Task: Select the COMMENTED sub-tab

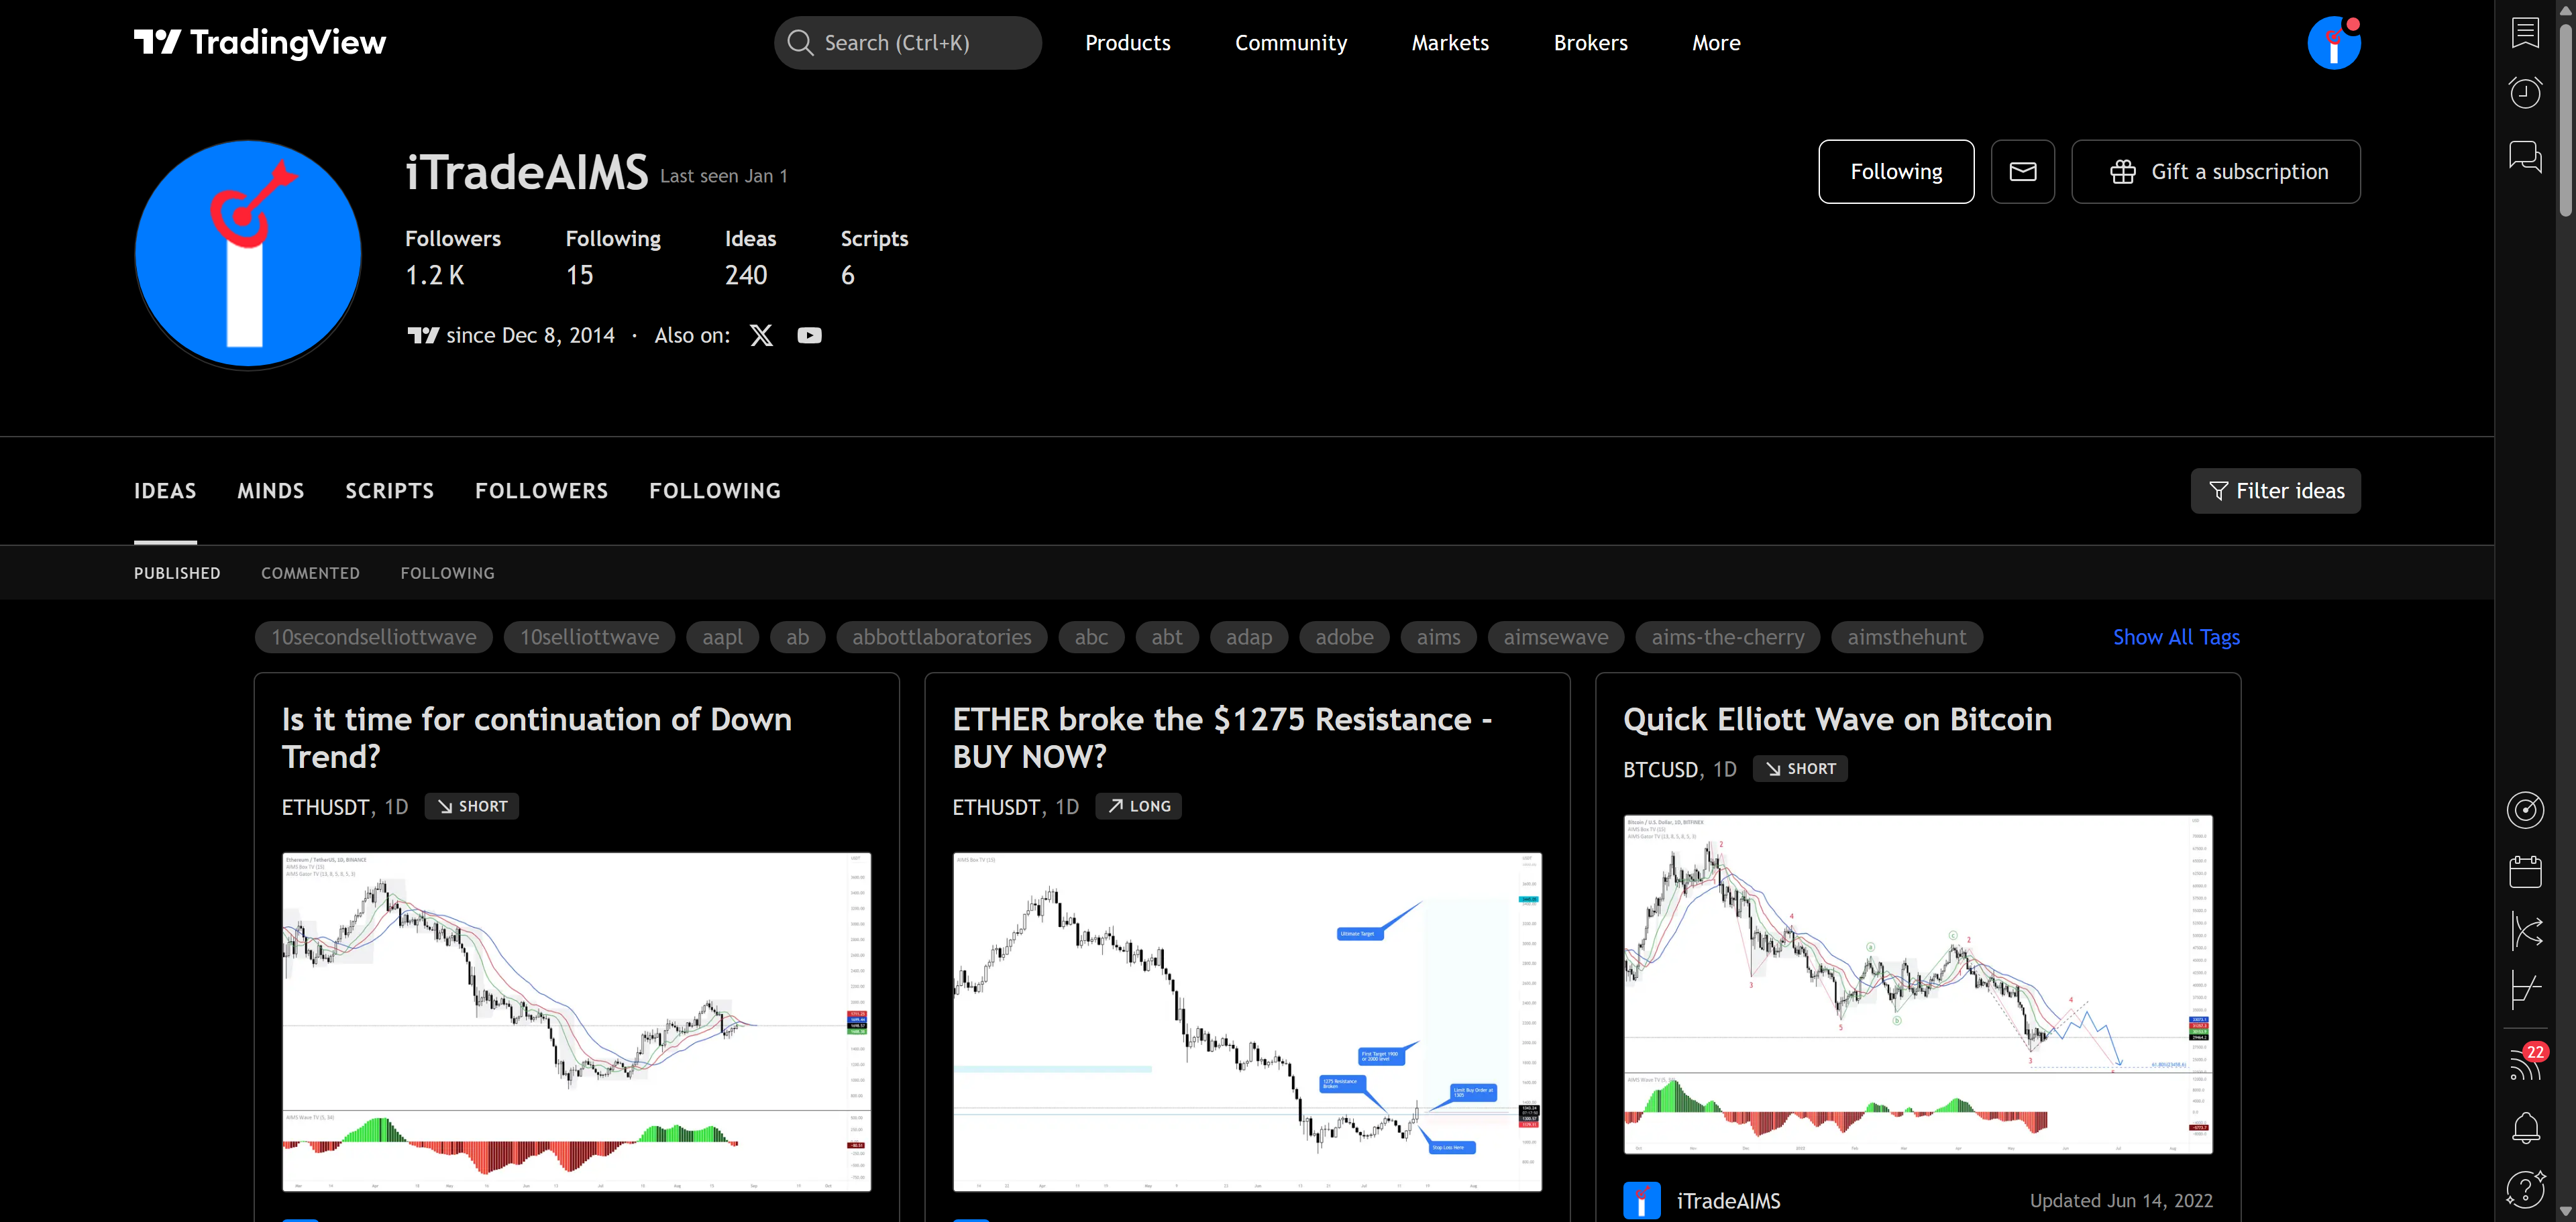Action: pos(310,573)
